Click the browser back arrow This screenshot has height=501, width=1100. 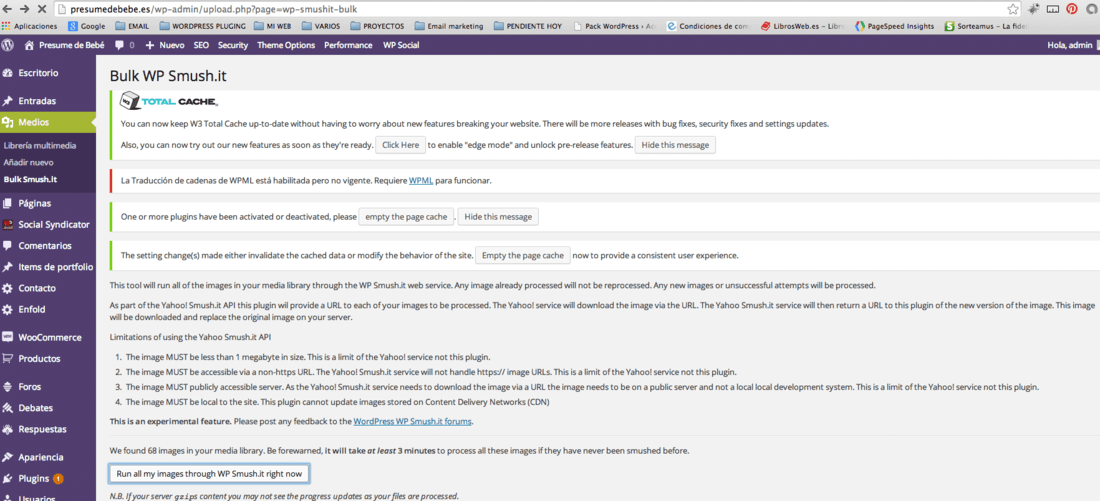tap(8, 10)
